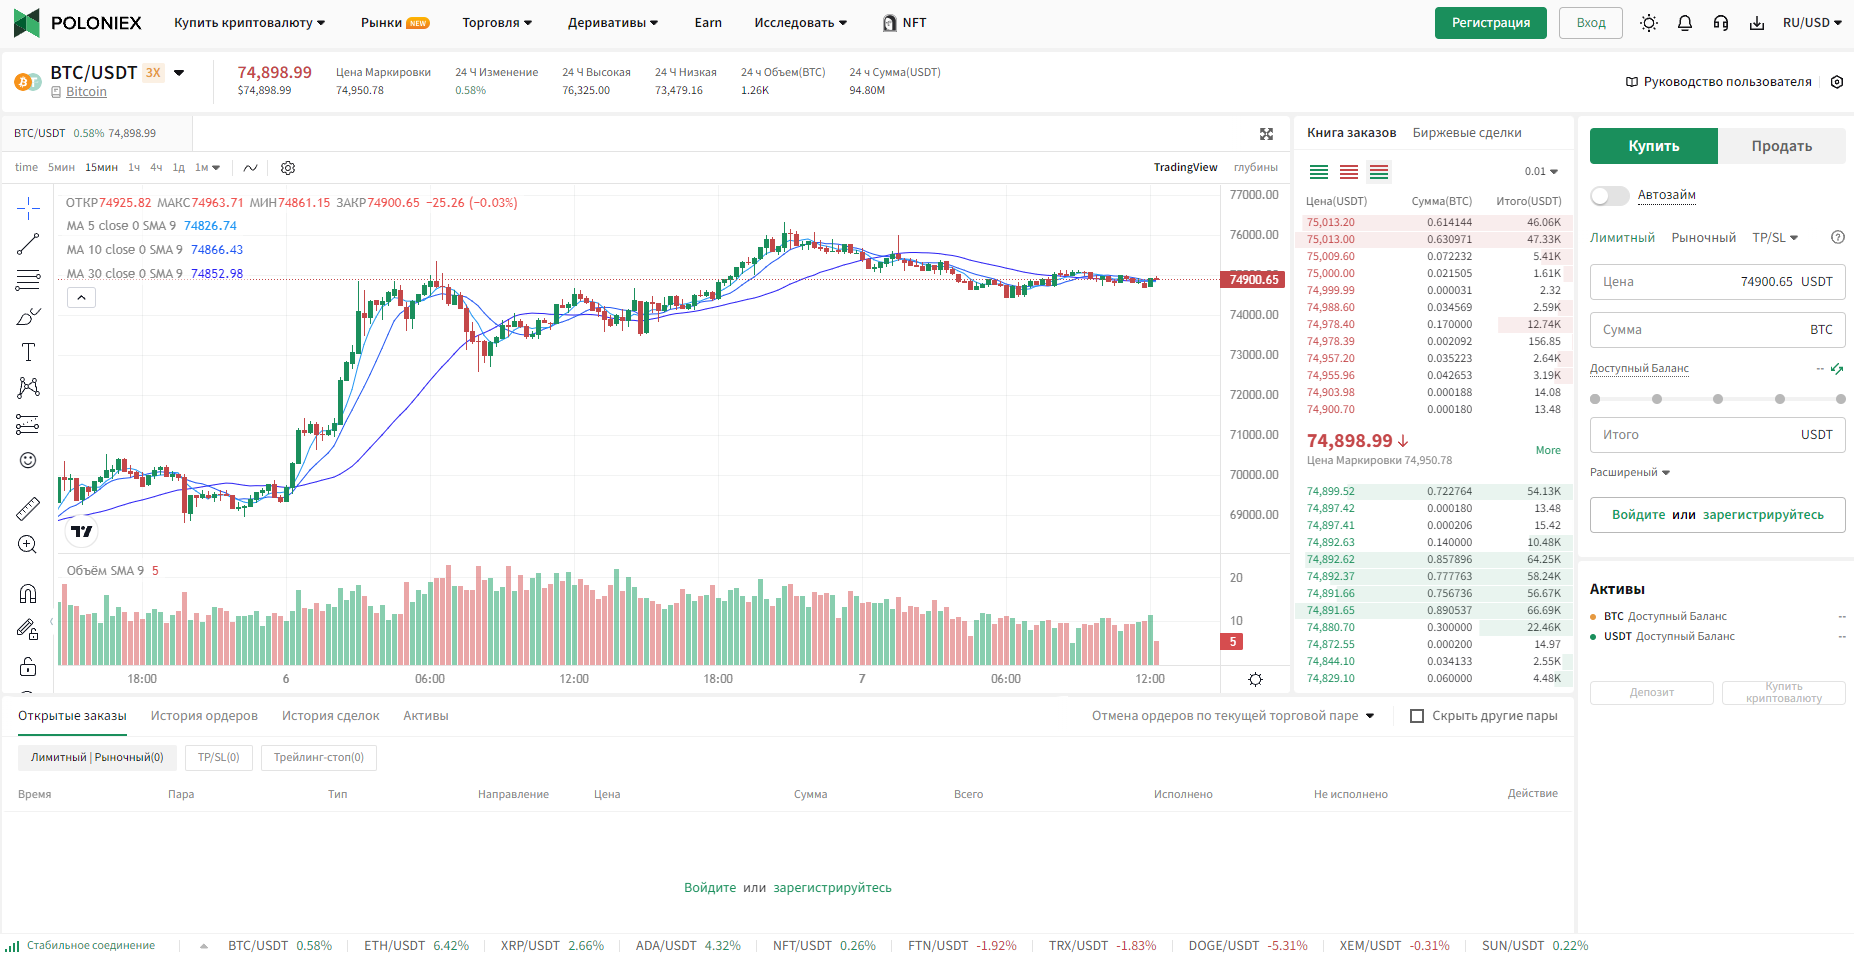Open the Bitcoin info link
1854x955 pixels.
tap(86, 92)
